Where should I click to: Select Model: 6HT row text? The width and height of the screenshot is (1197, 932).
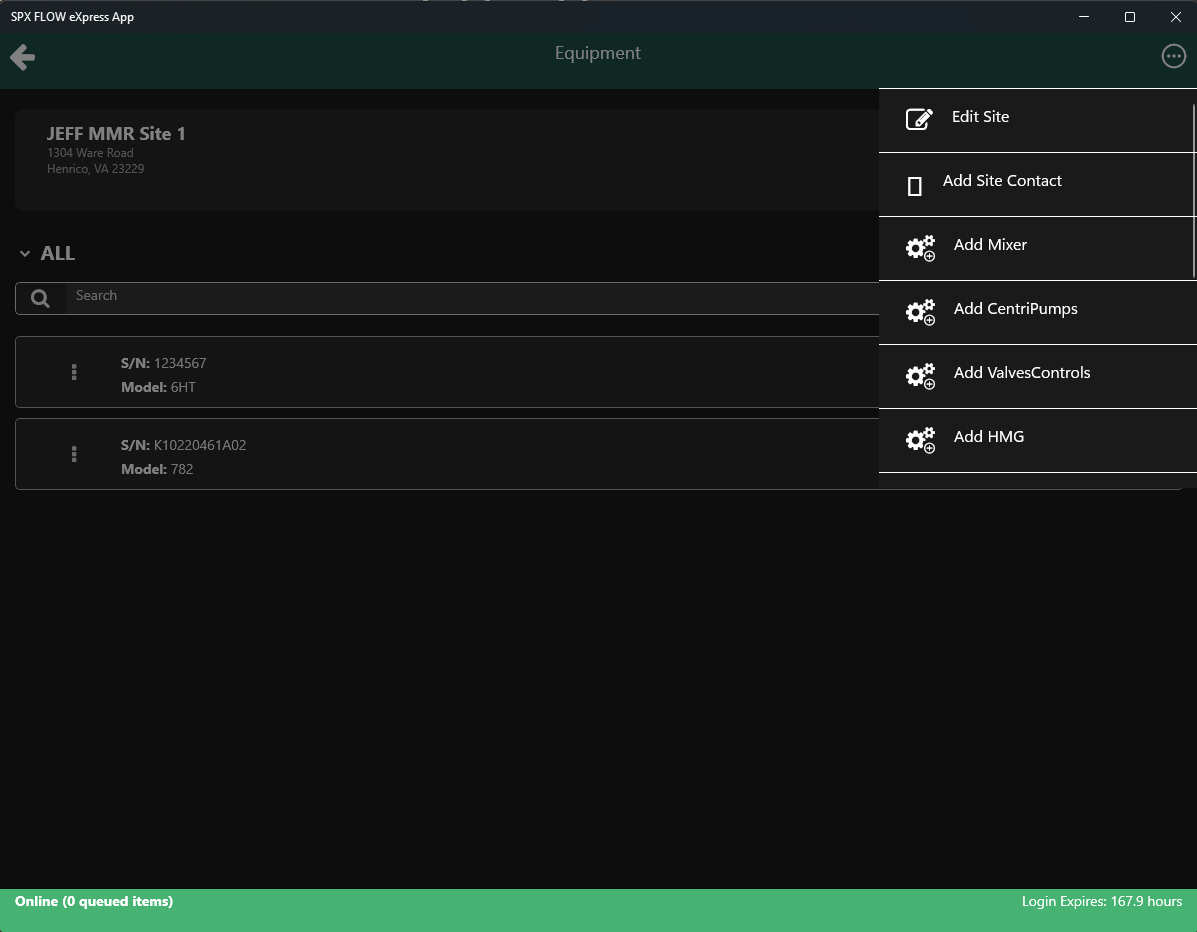click(x=158, y=387)
